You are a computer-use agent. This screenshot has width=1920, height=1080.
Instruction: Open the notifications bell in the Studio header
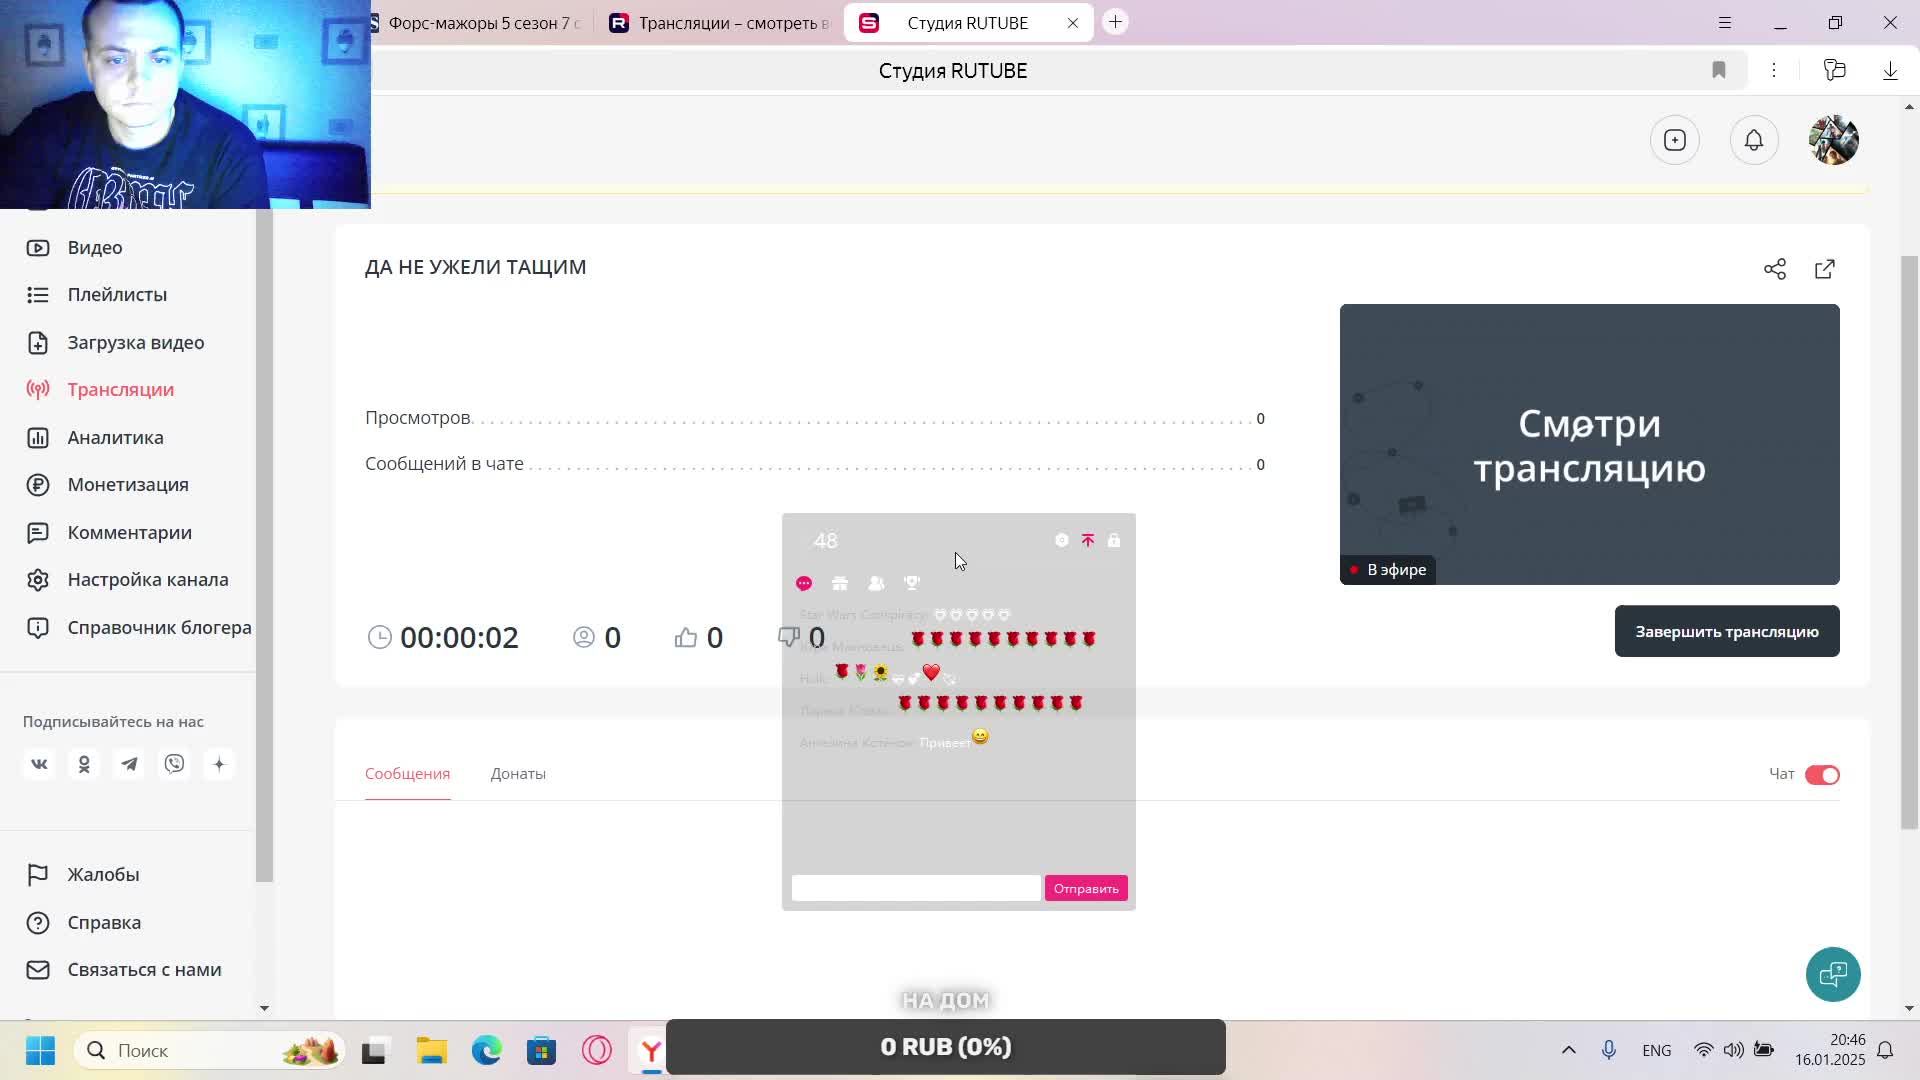[1754, 140]
